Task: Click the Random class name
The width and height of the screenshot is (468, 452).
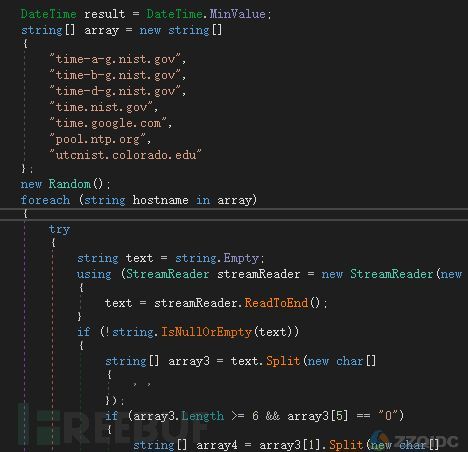Action: click(x=70, y=184)
